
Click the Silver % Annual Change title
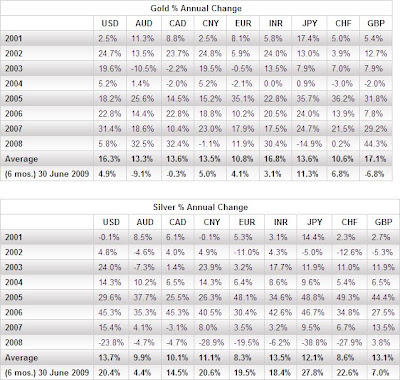tap(200, 207)
